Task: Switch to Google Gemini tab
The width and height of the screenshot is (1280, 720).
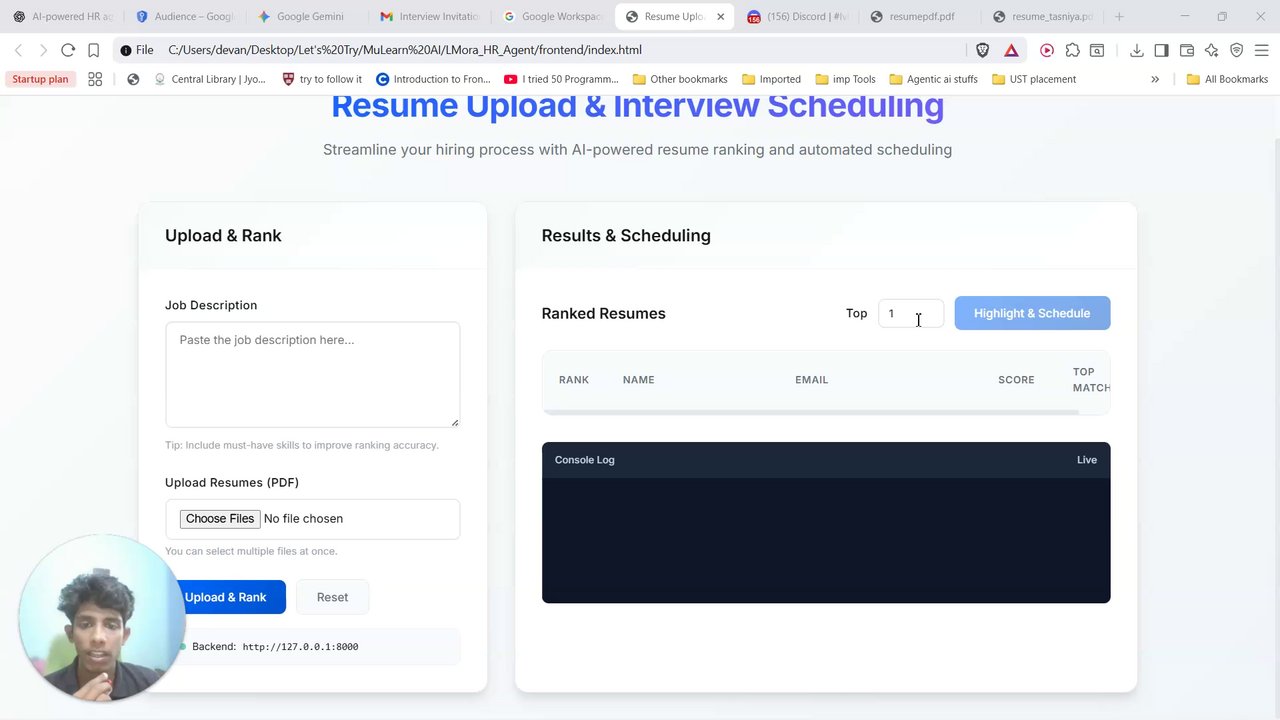Action: tap(308, 16)
